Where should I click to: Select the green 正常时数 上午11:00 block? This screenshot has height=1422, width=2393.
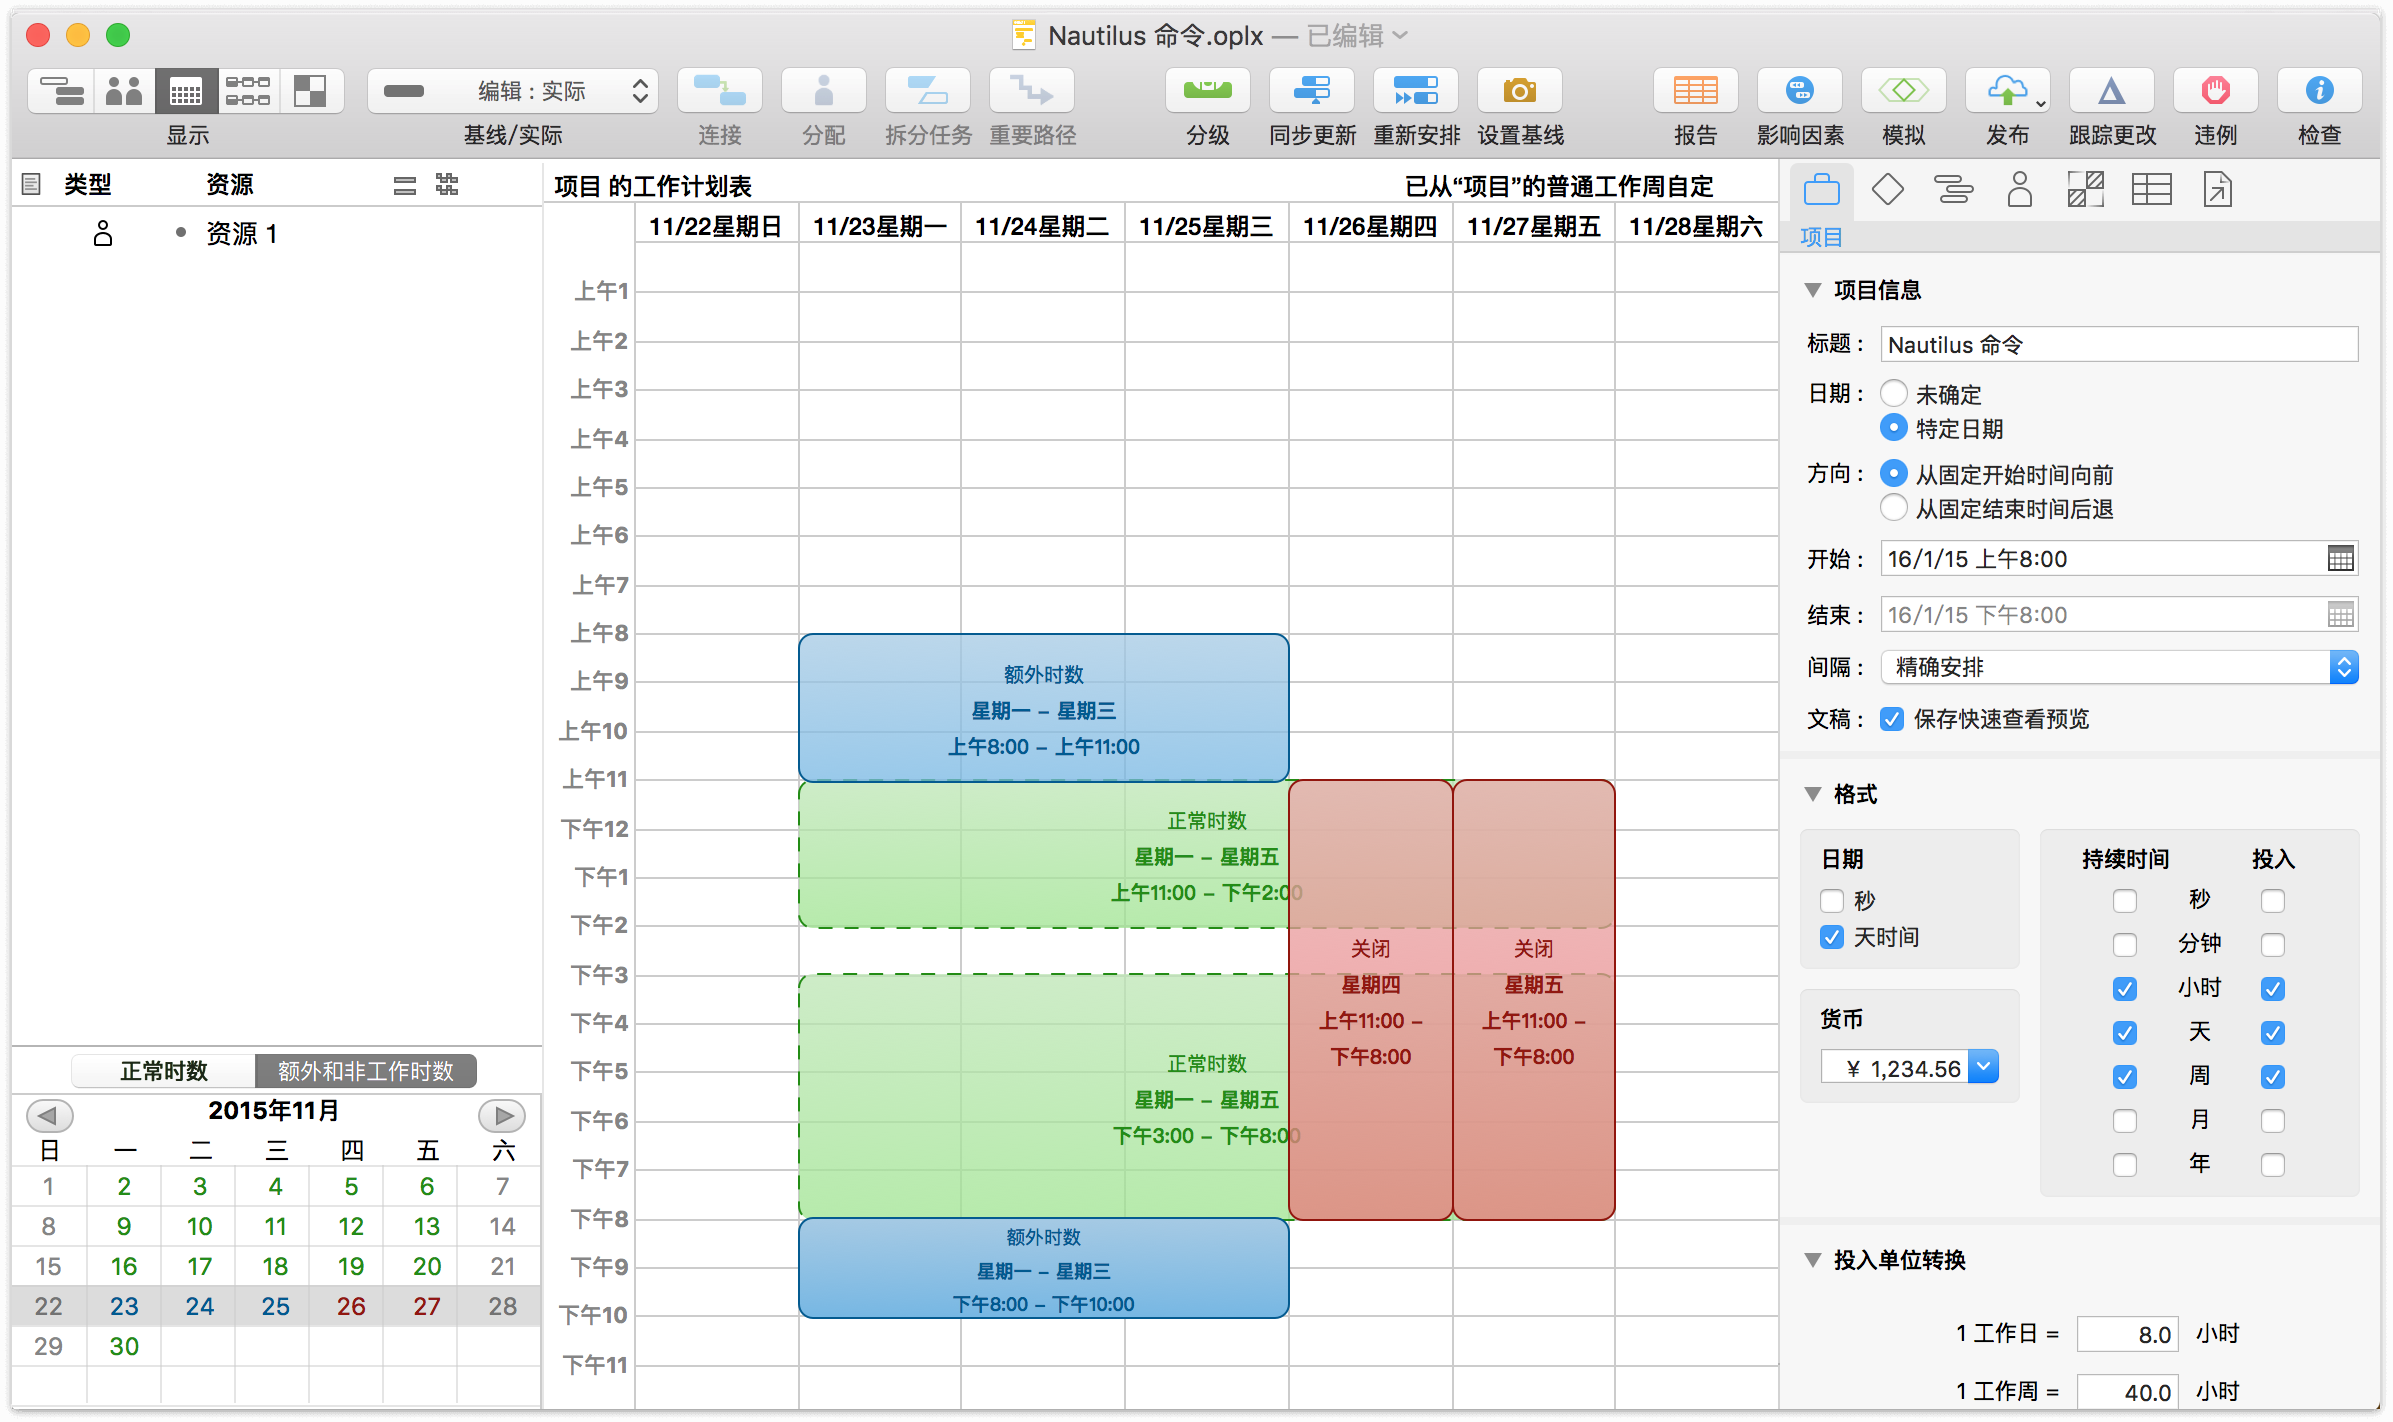pos(1043,855)
